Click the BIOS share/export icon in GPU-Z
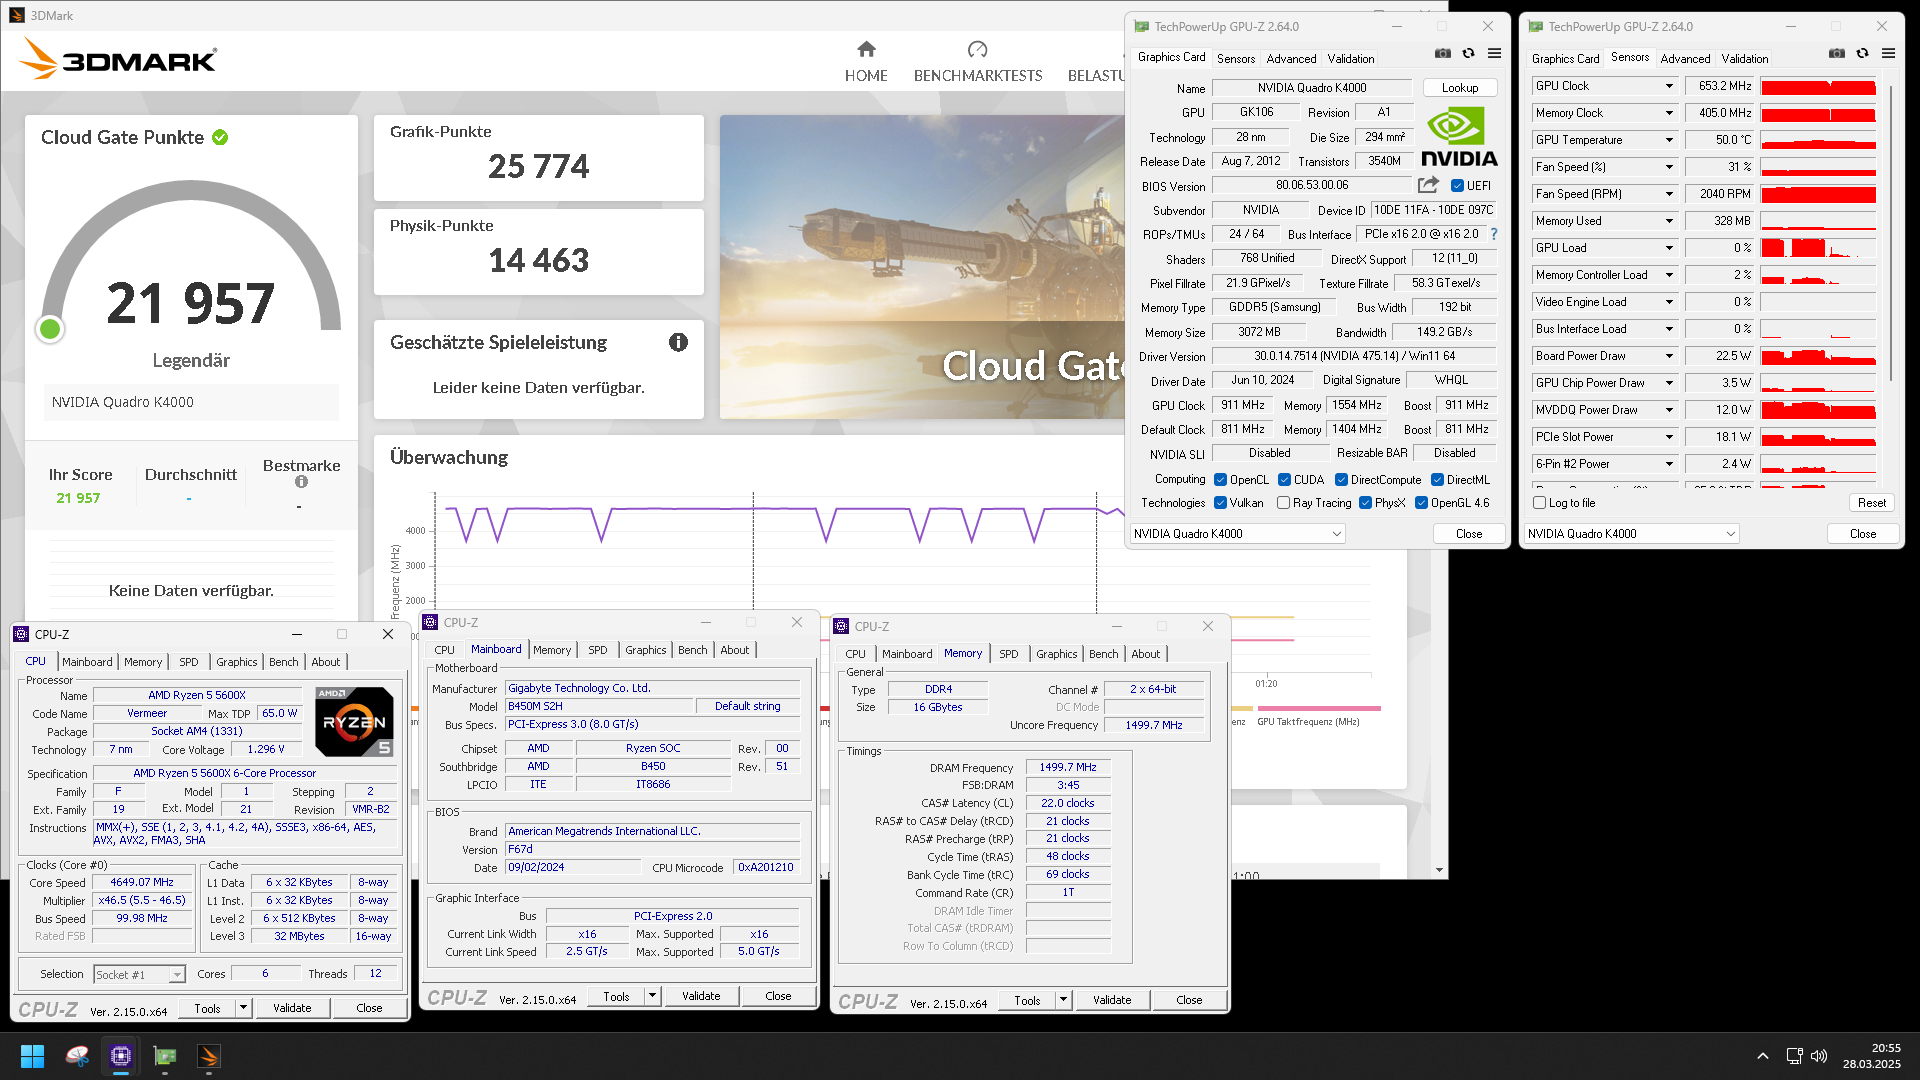 [x=1428, y=185]
